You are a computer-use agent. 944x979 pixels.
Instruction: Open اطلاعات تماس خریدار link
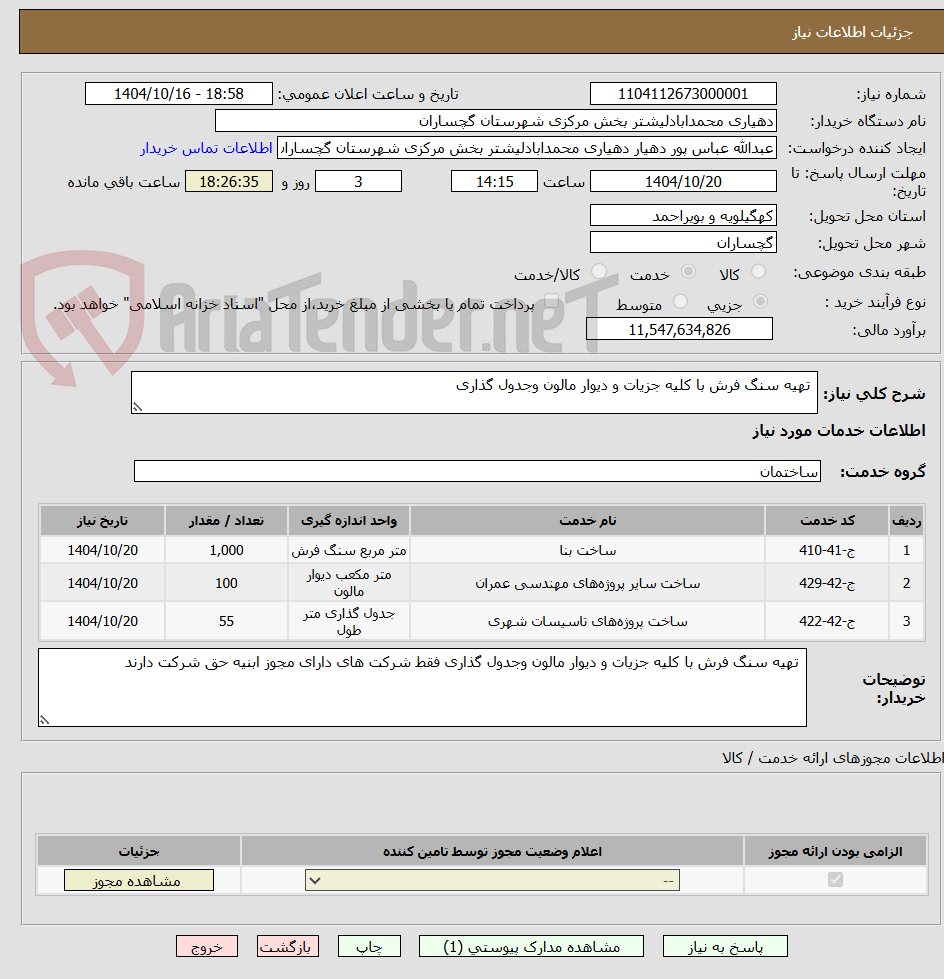pyautogui.click(x=206, y=148)
